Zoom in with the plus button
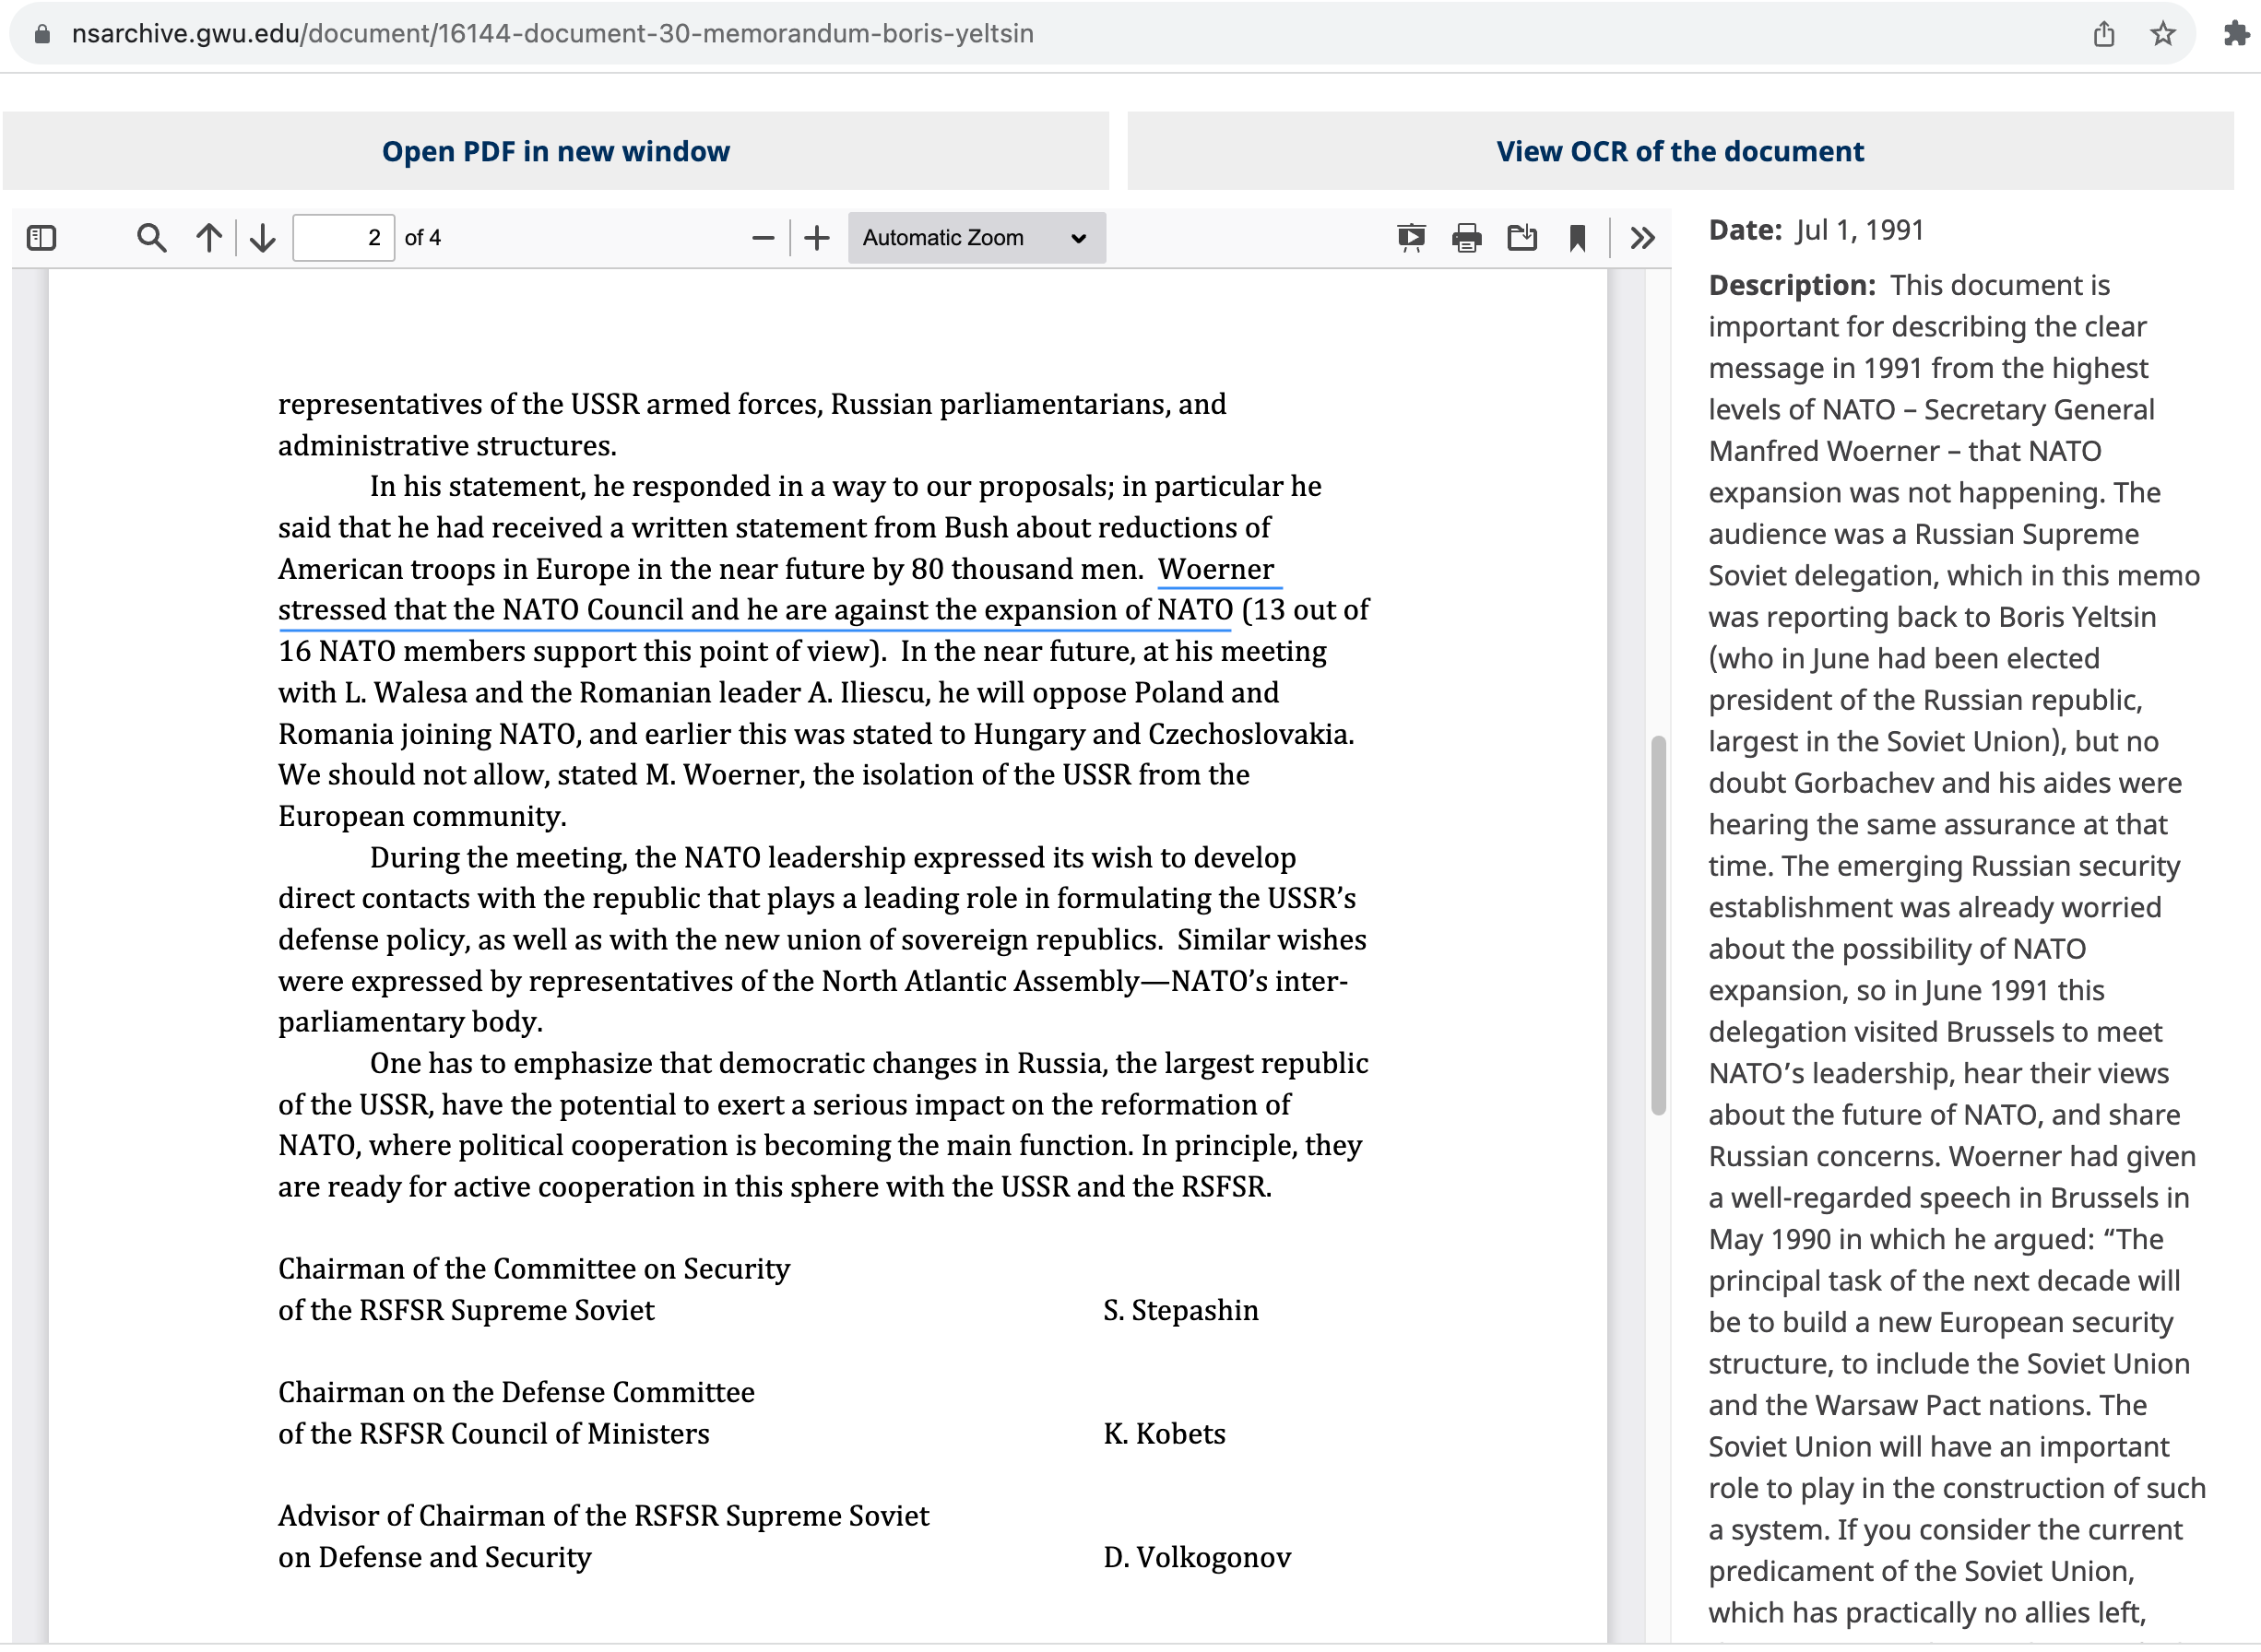 tap(817, 238)
